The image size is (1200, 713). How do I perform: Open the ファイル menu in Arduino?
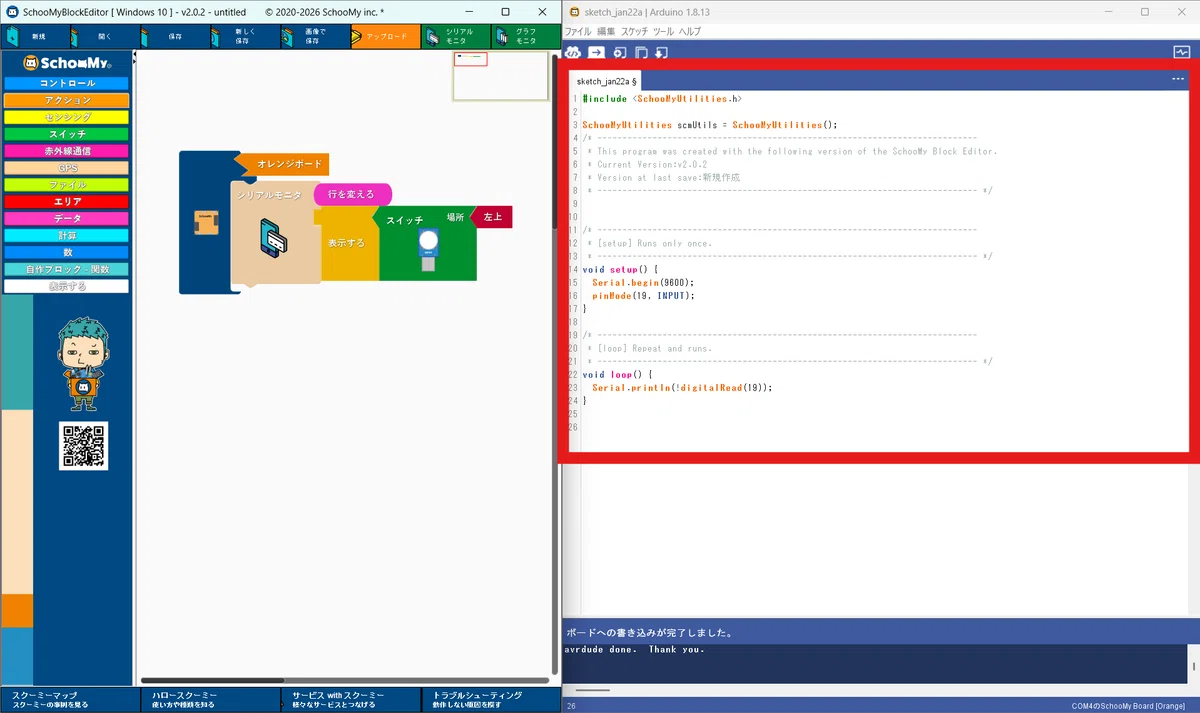(x=578, y=32)
